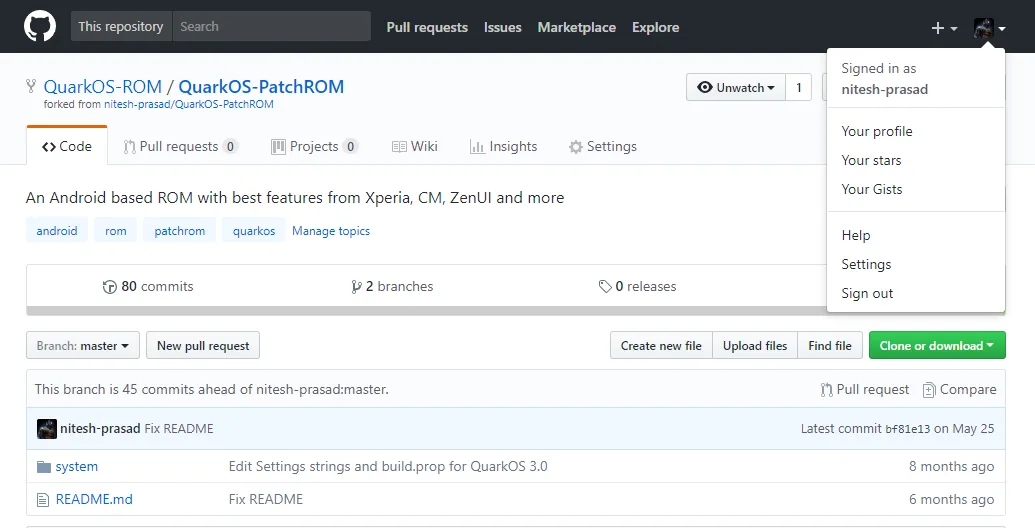Go to Marketplace in the top navigation

[x=576, y=27]
